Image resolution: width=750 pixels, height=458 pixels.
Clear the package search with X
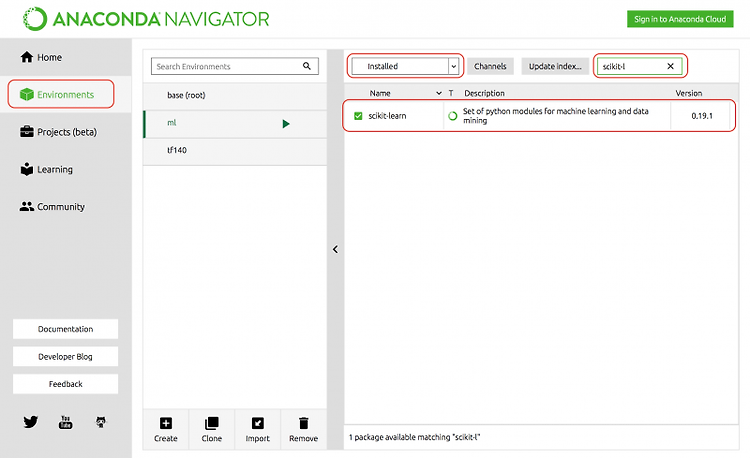[671, 66]
